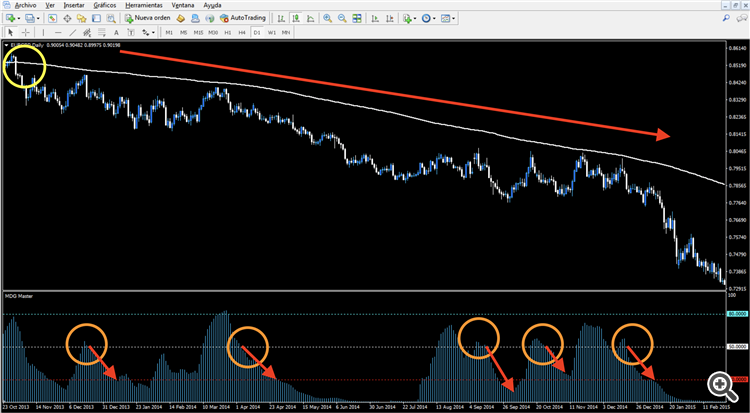Image resolution: width=750 pixels, height=413 pixels.
Task: Switch the chart to Bar Chart mode
Action: pyautogui.click(x=281, y=18)
